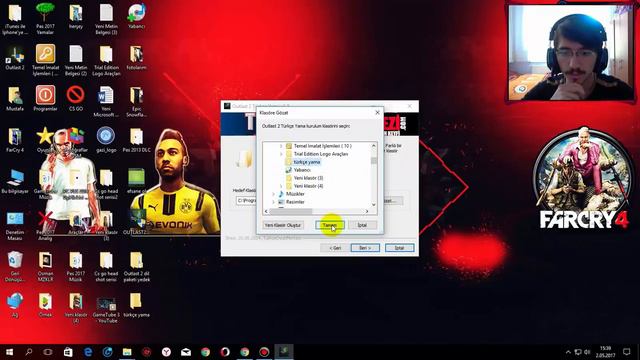640x360 pixels.
Task: Select the türkçe yama desktop folder
Action: tap(136, 305)
